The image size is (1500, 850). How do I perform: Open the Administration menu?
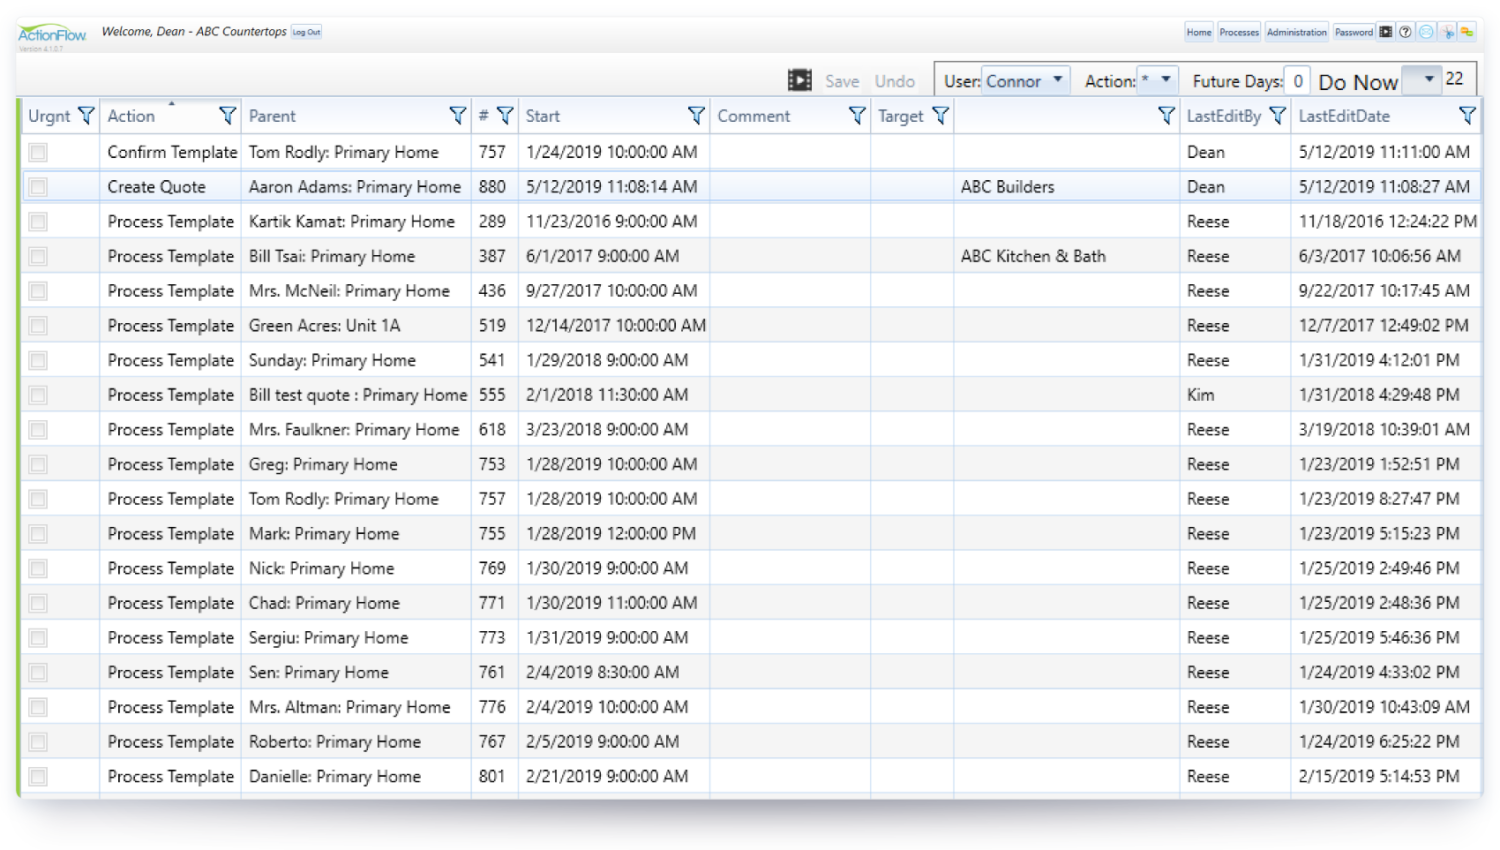(1296, 32)
